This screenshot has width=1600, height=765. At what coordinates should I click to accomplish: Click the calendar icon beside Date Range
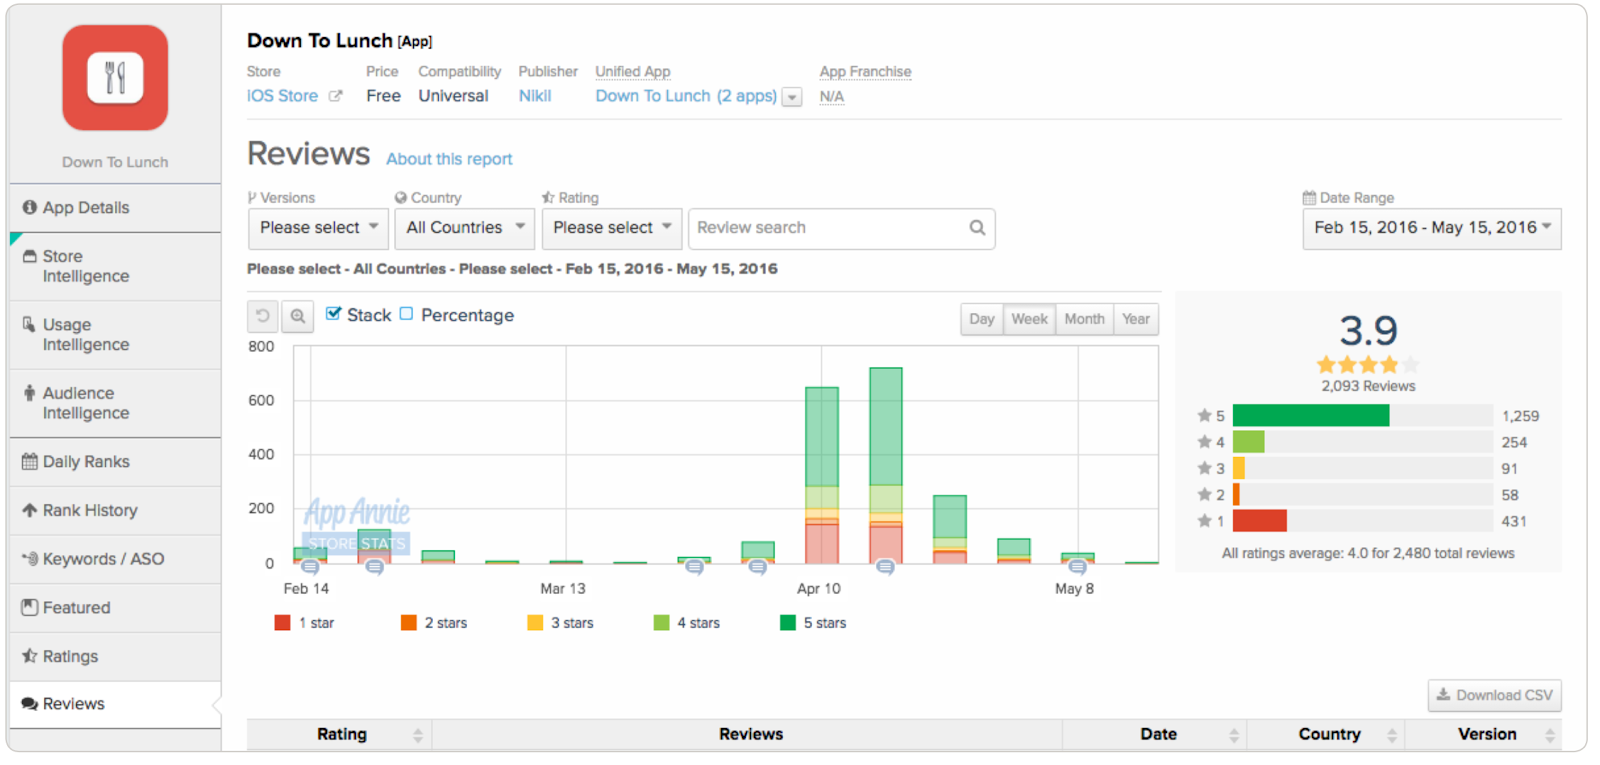point(1309,198)
